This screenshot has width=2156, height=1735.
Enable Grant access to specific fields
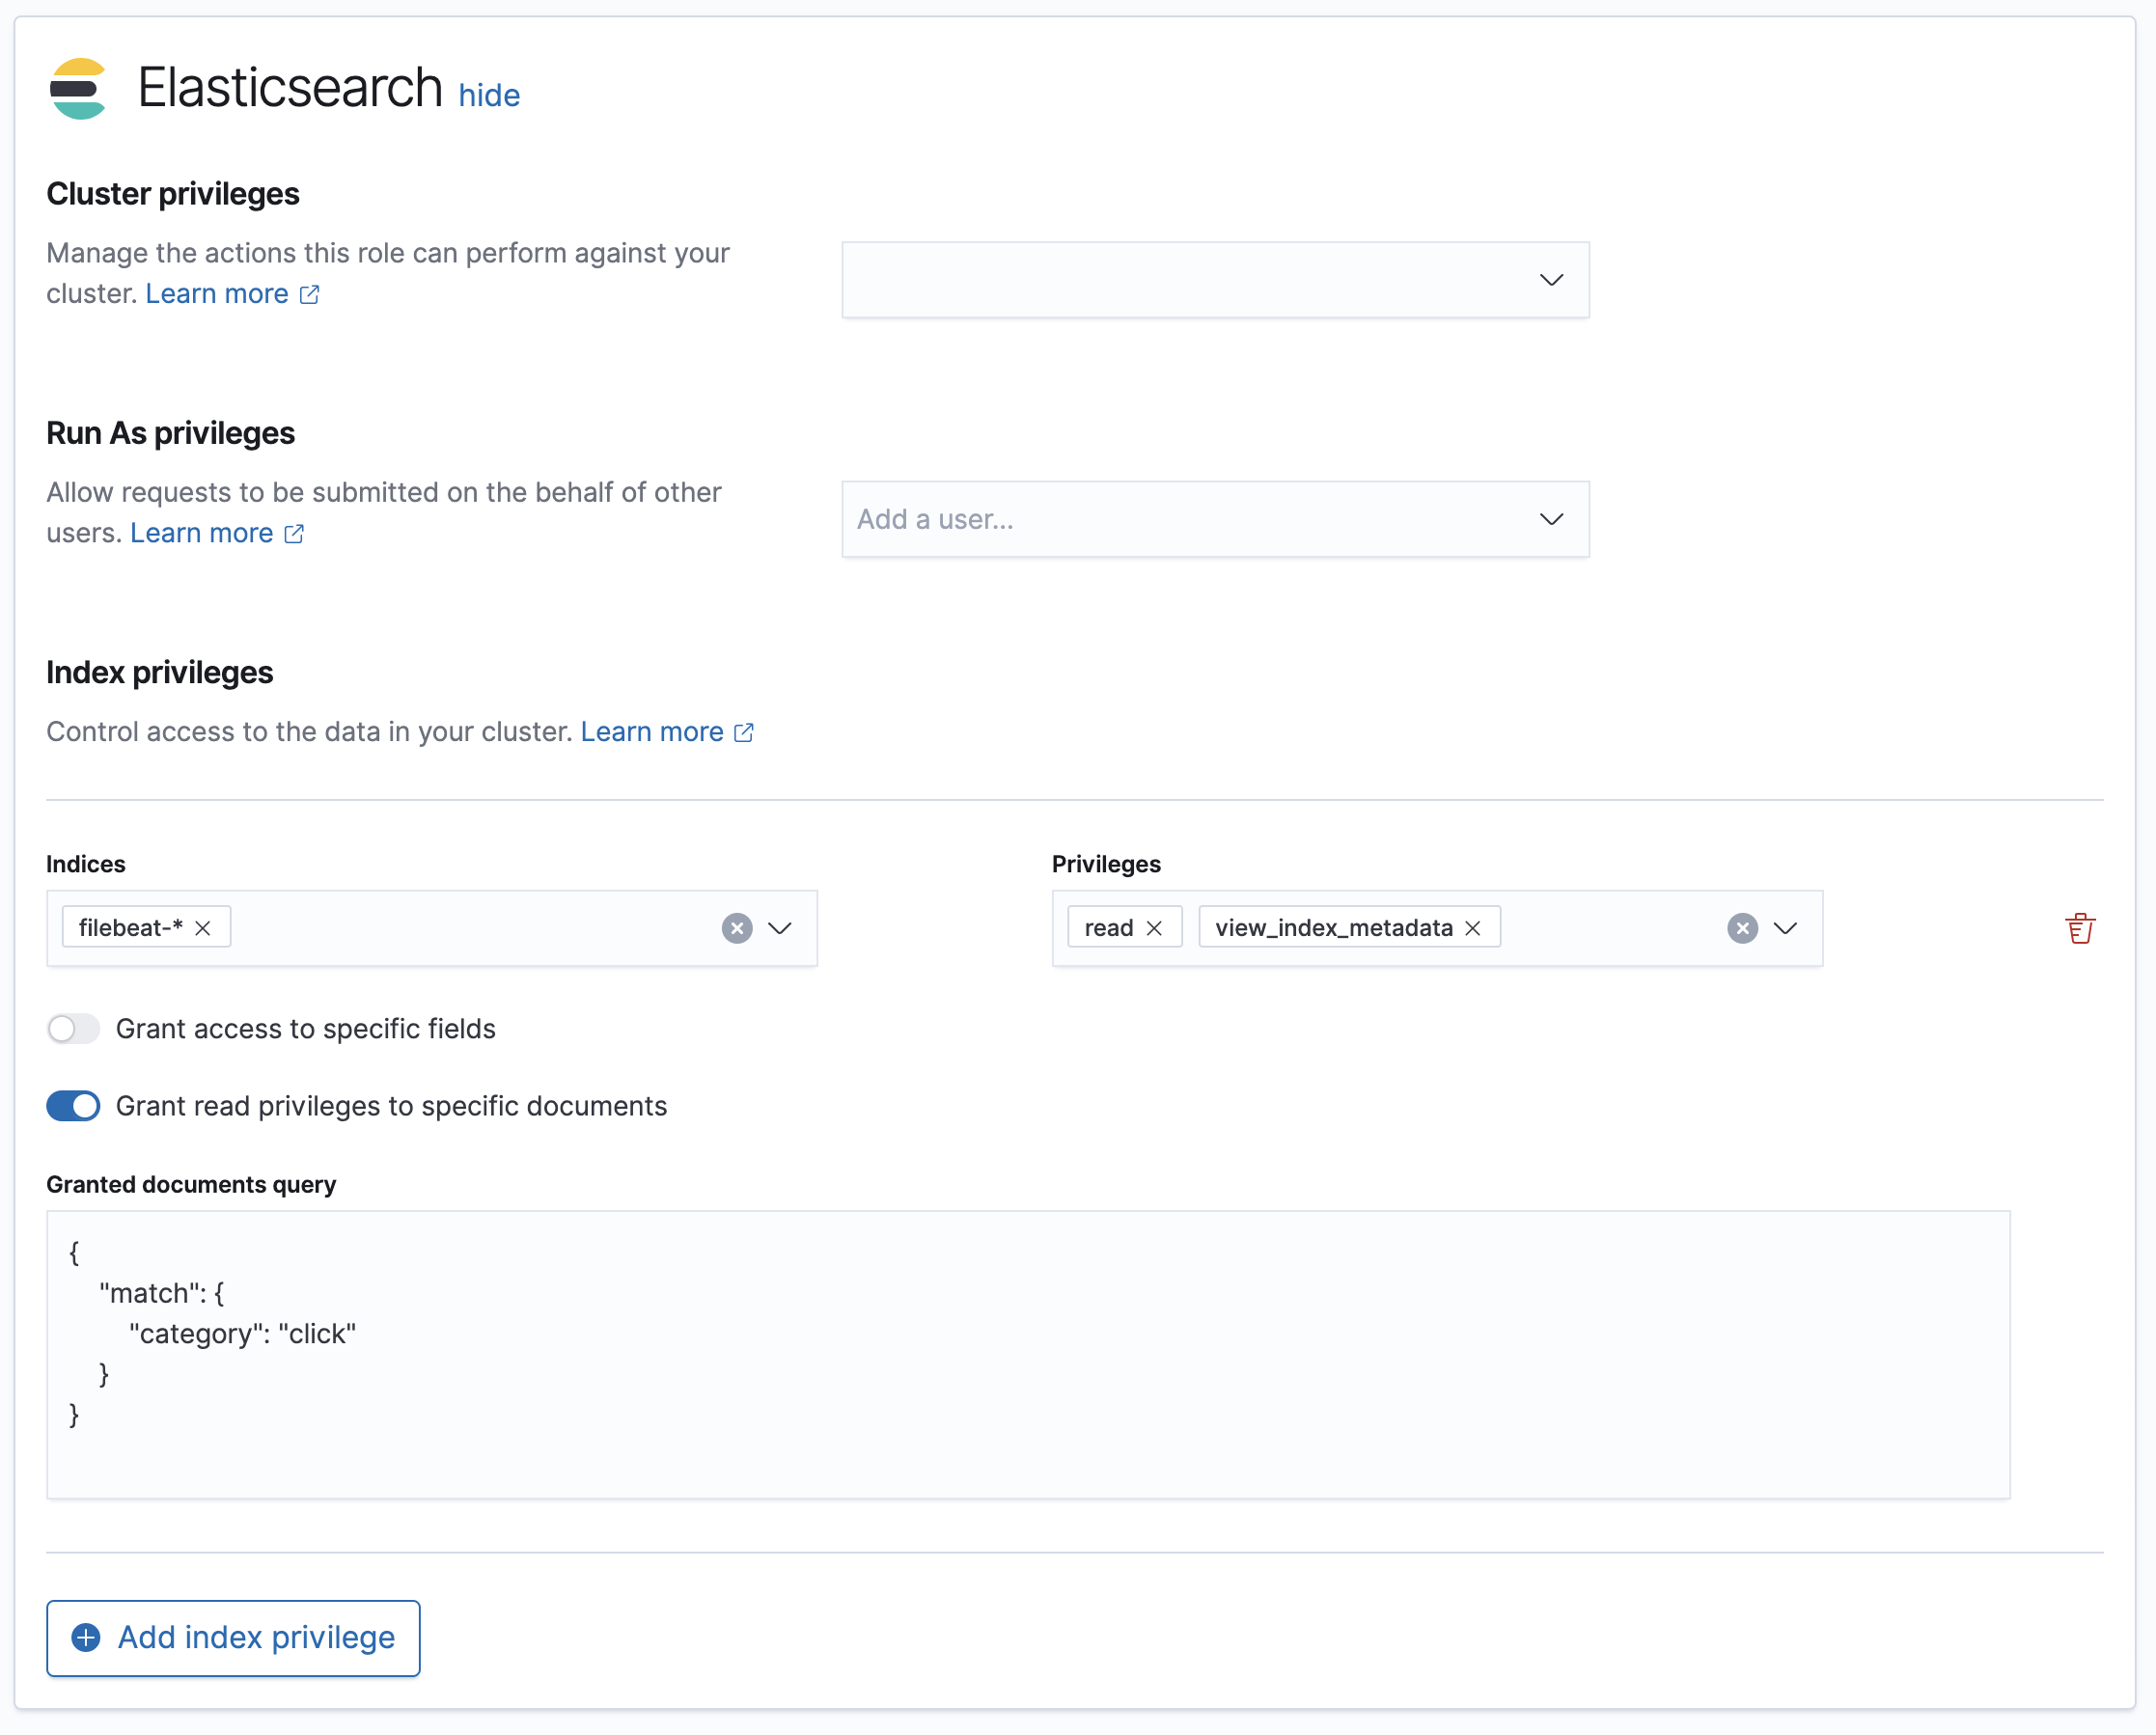coord(72,1028)
